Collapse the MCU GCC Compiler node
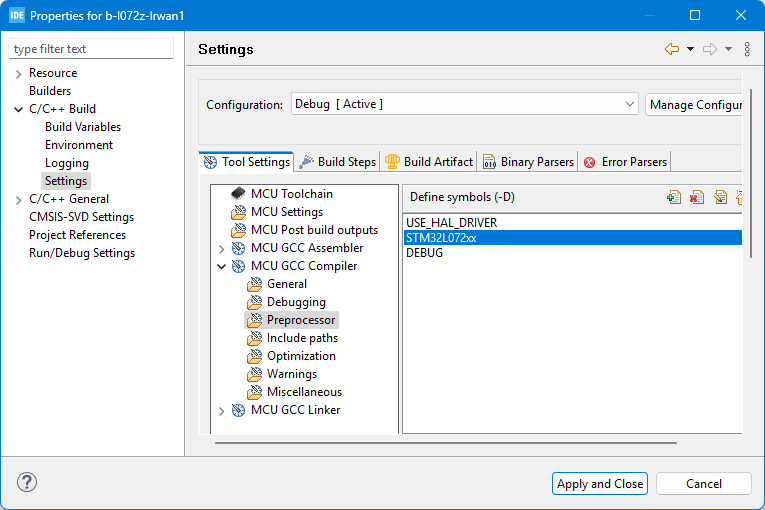 coord(222,266)
